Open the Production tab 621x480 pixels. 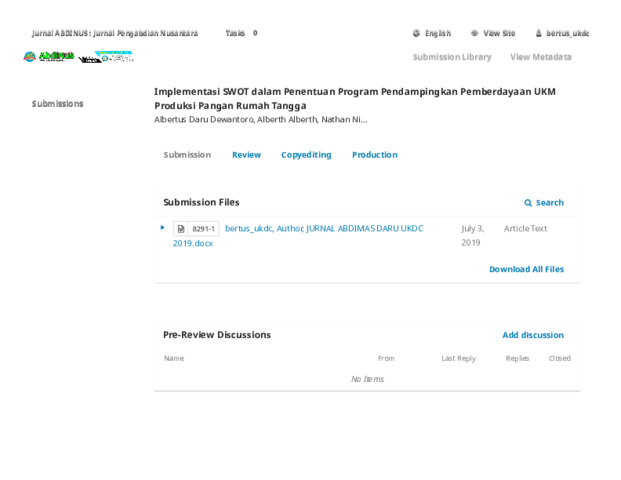(374, 155)
